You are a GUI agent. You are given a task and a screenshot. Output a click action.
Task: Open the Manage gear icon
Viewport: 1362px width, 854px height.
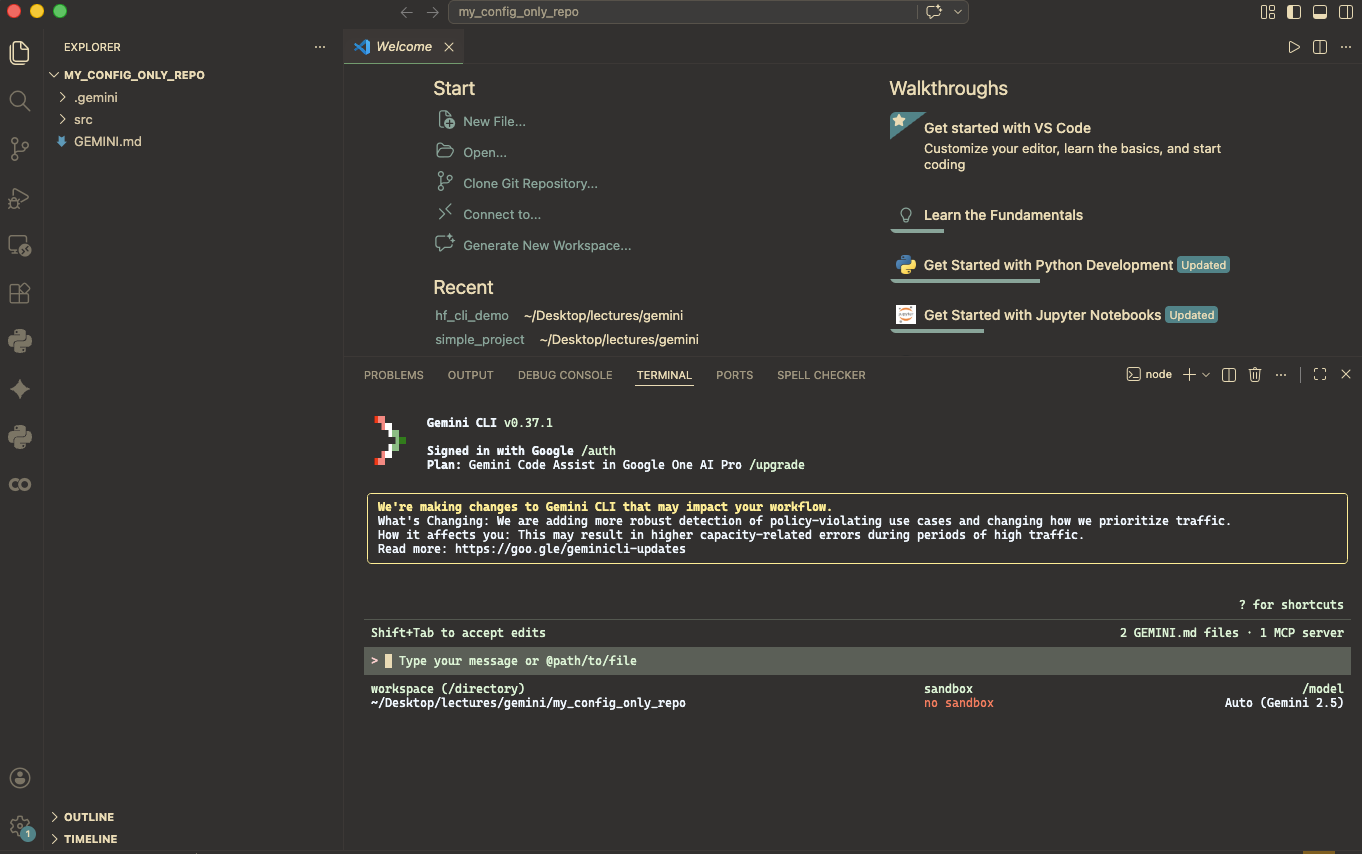[x=20, y=826]
